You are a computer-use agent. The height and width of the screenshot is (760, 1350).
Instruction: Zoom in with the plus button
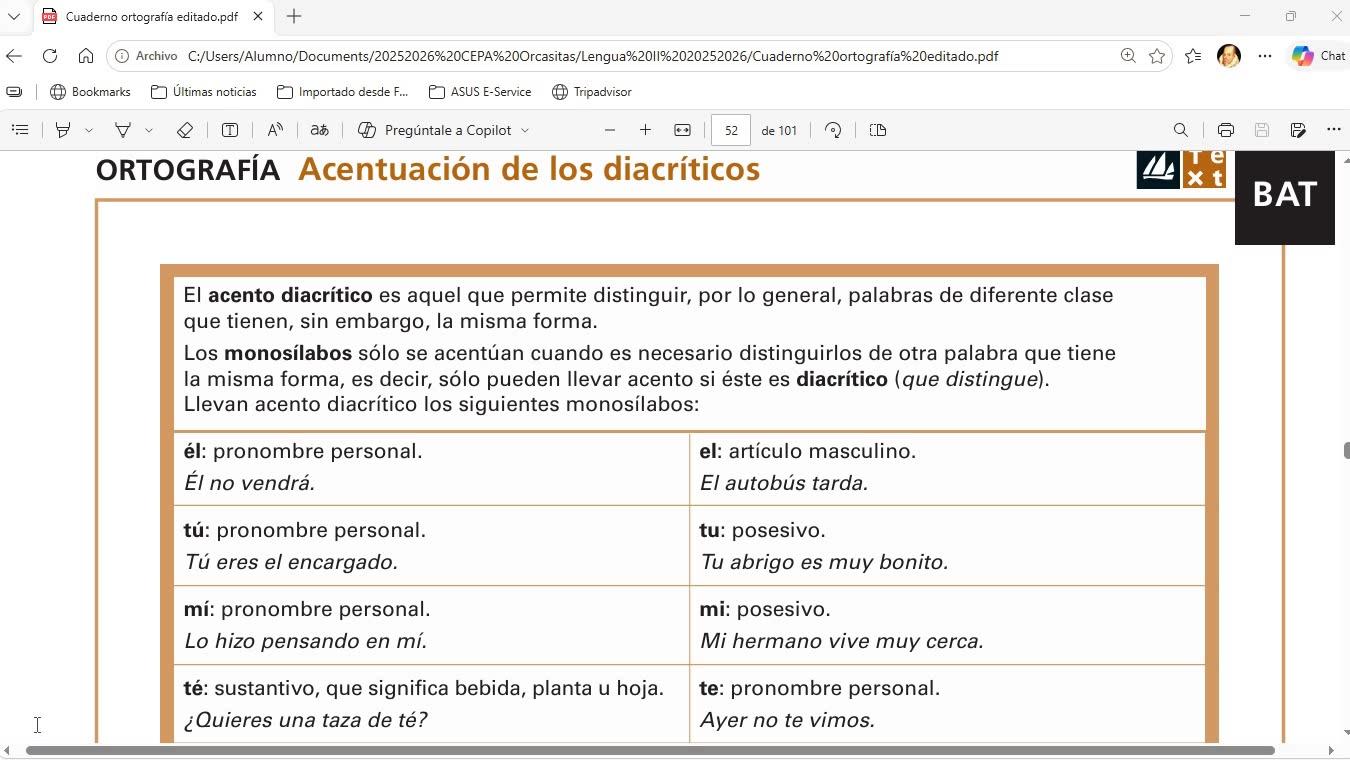646,130
